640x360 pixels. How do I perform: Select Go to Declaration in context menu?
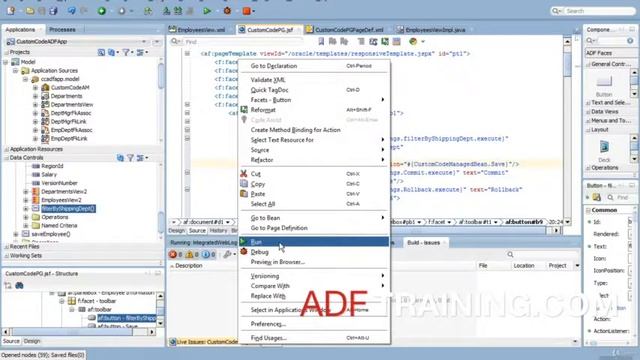click(x=314, y=66)
